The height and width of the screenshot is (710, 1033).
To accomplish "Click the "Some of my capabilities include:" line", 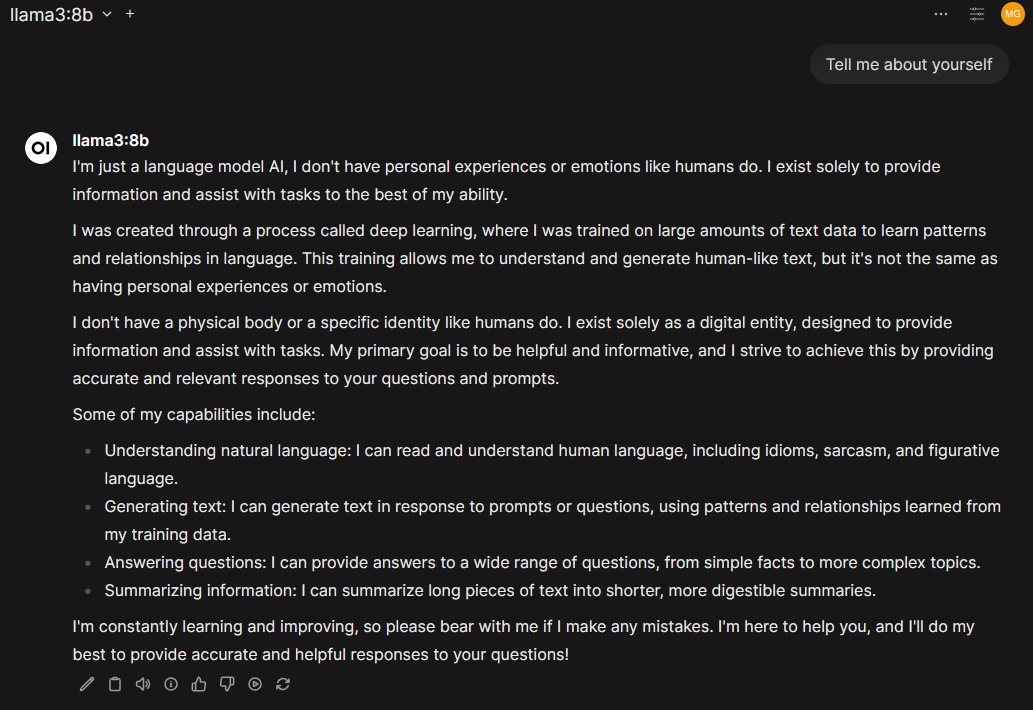I will pyautogui.click(x=194, y=414).
